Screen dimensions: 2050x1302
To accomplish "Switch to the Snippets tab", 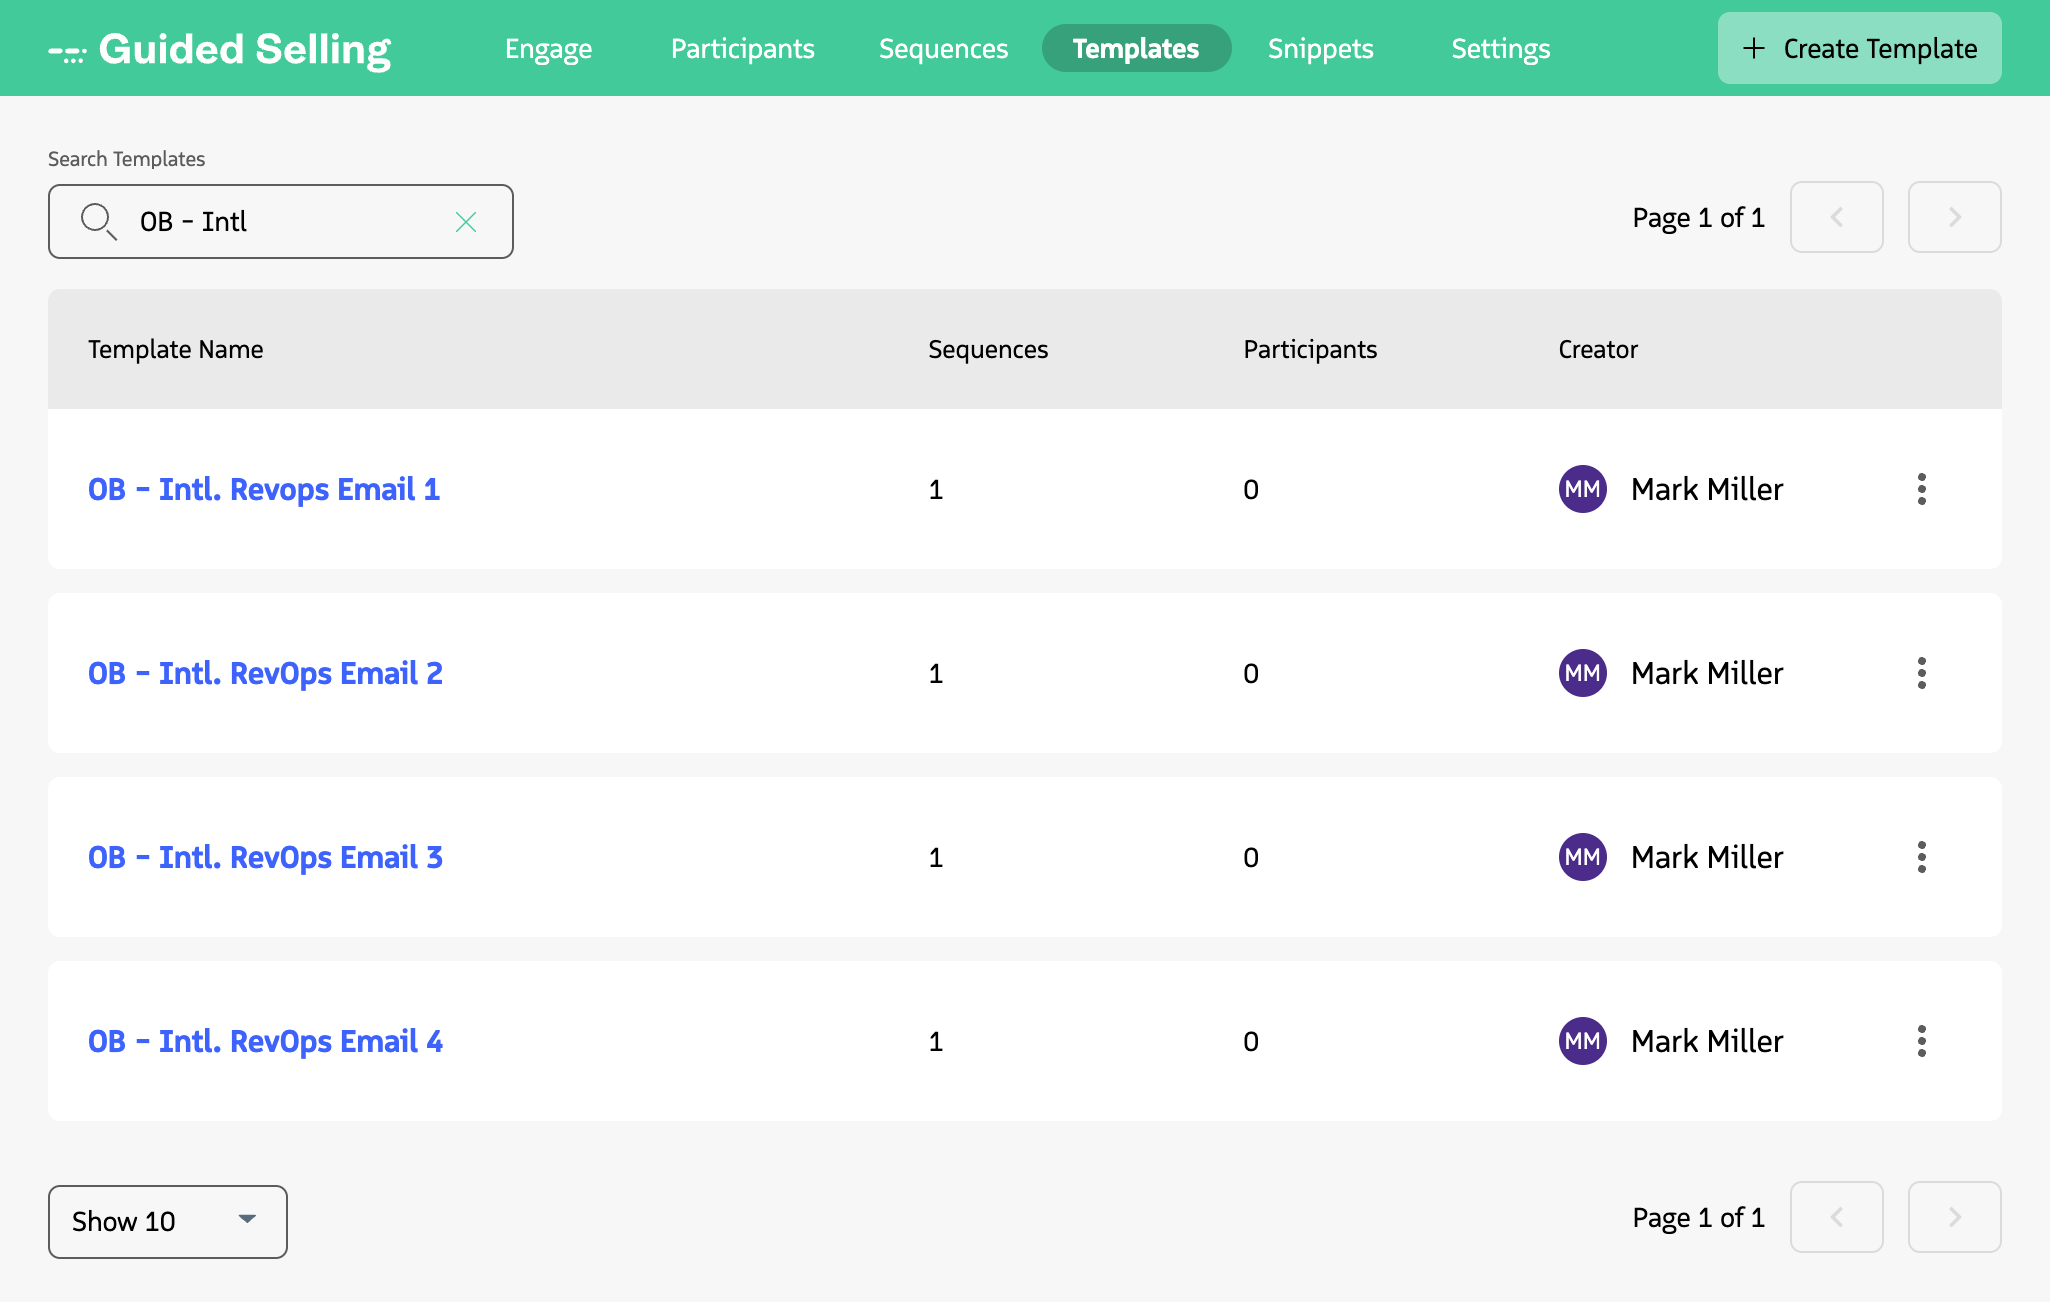I will coord(1320,48).
